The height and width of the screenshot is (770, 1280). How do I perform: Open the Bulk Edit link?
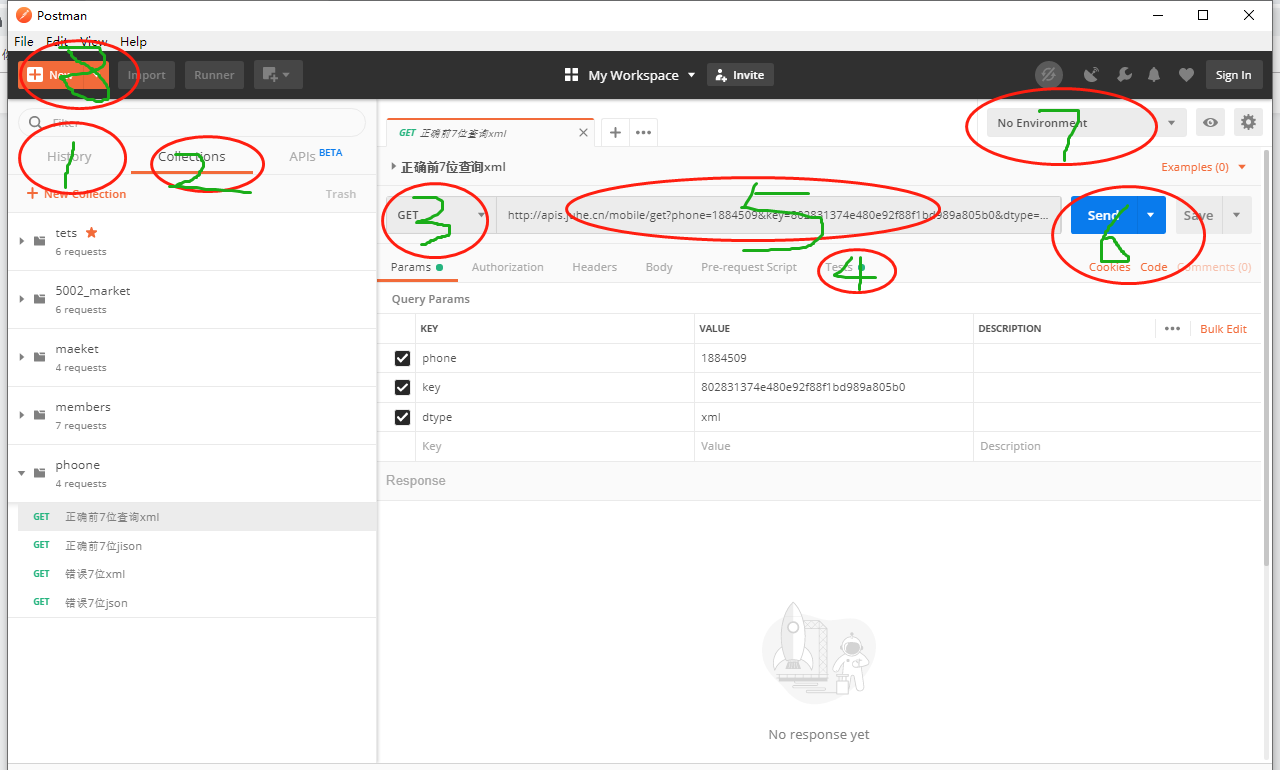coord(1223,329)
